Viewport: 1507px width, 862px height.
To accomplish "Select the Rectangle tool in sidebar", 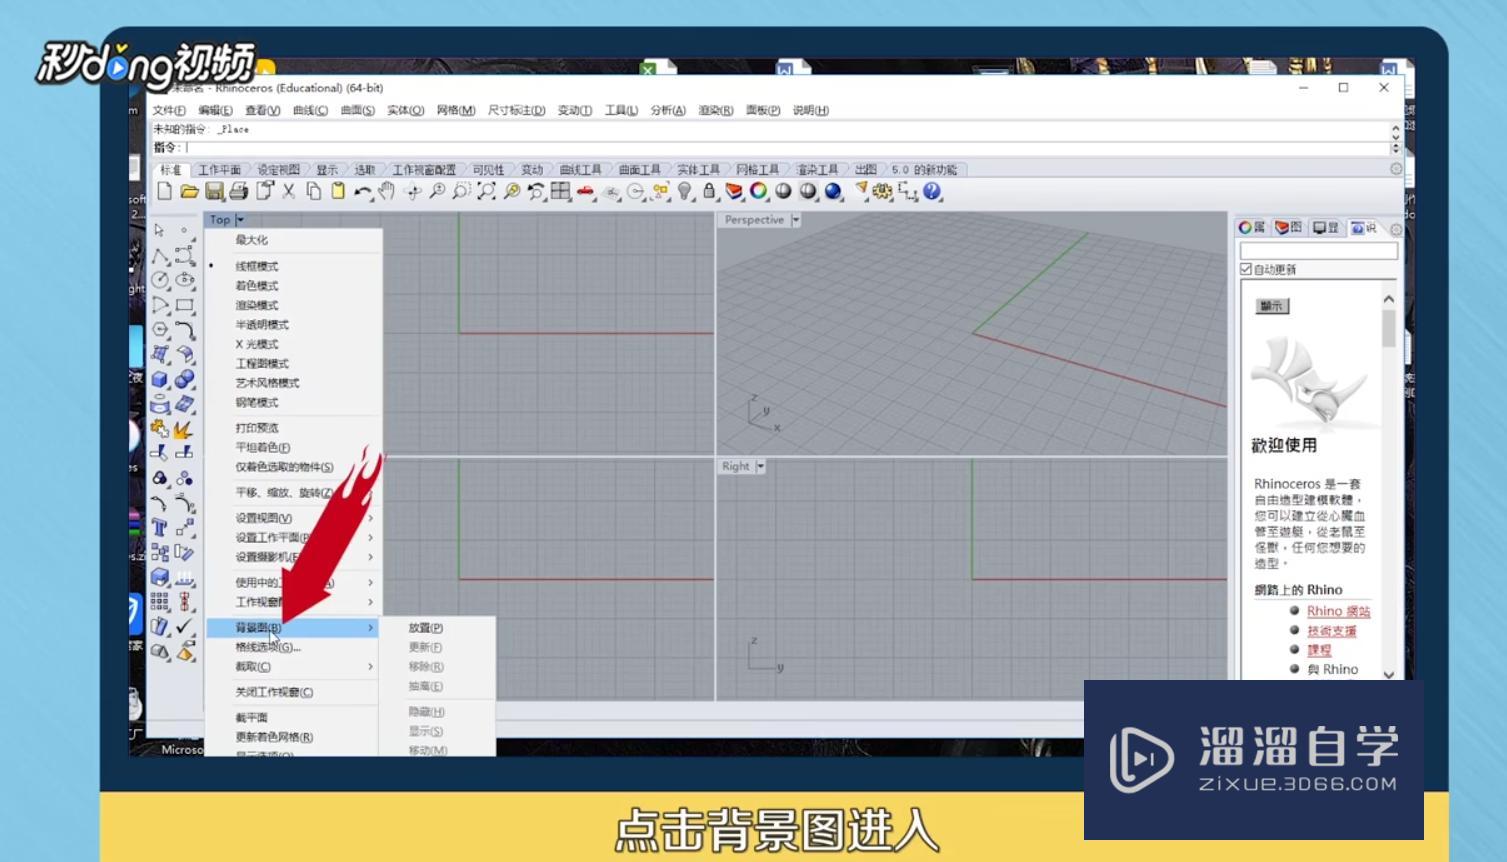I will click(x=184, y=305).
